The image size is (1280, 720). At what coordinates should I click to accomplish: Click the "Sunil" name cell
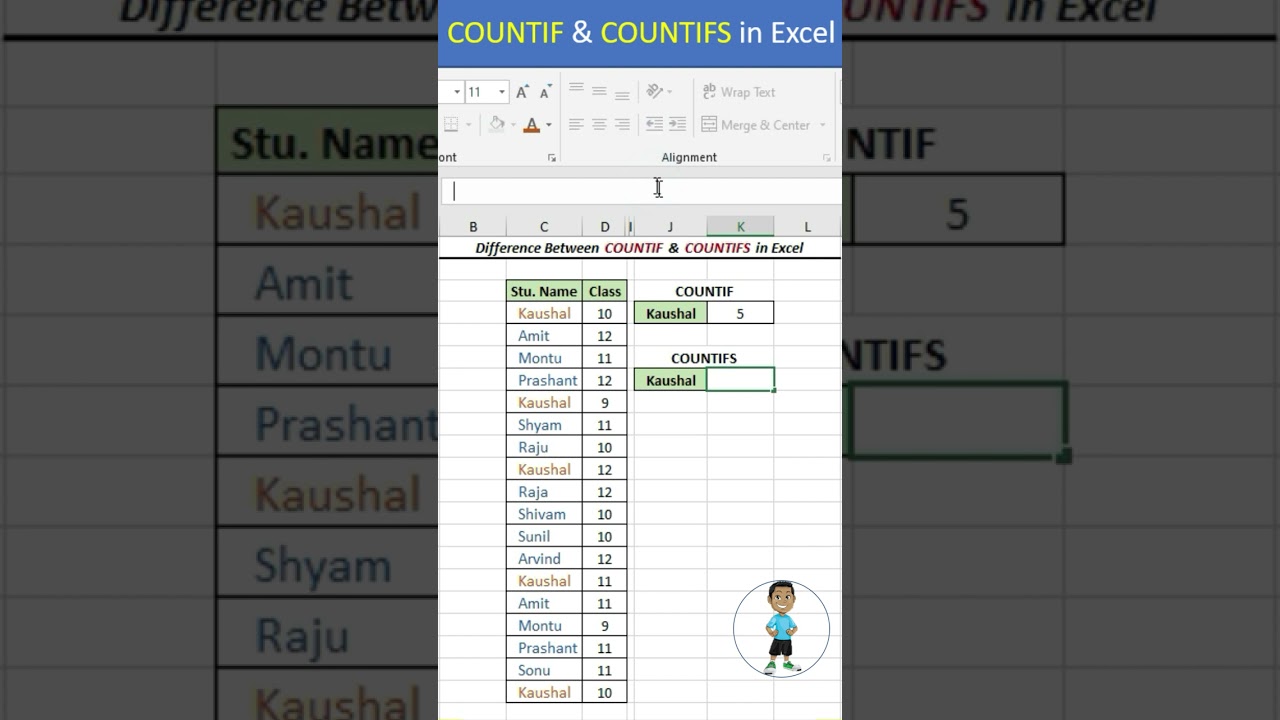[544, 536]
